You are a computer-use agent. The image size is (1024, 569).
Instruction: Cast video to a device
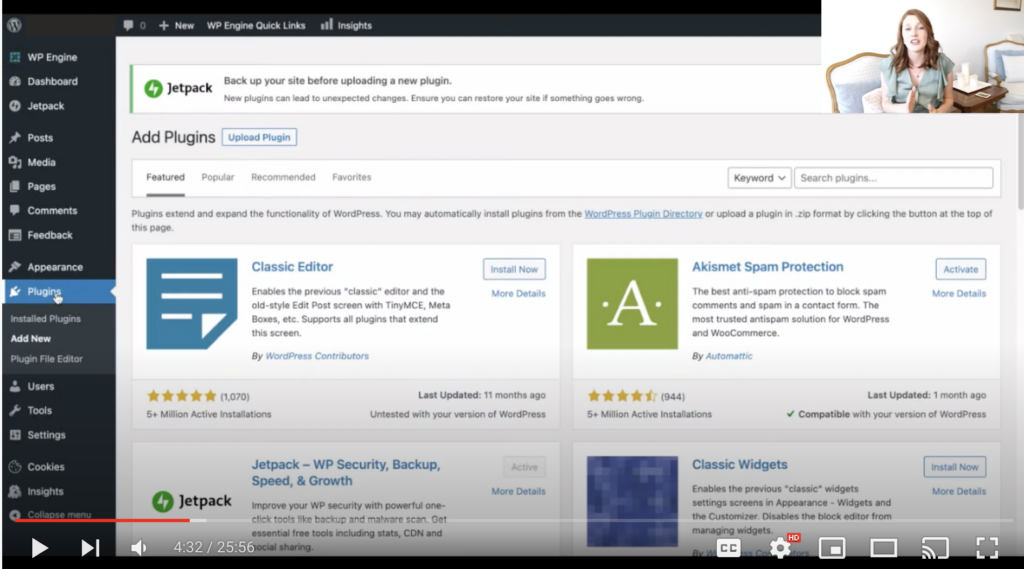935,548
